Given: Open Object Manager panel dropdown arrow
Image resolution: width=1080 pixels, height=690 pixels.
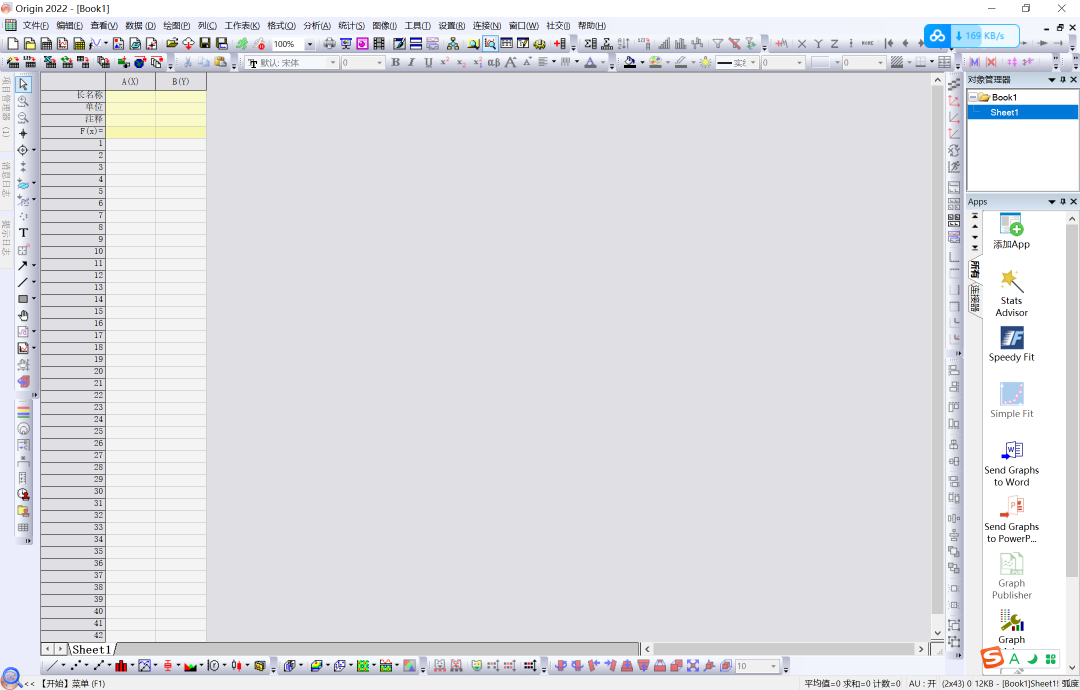Looking at the screenshot, I should point(1052,80).
